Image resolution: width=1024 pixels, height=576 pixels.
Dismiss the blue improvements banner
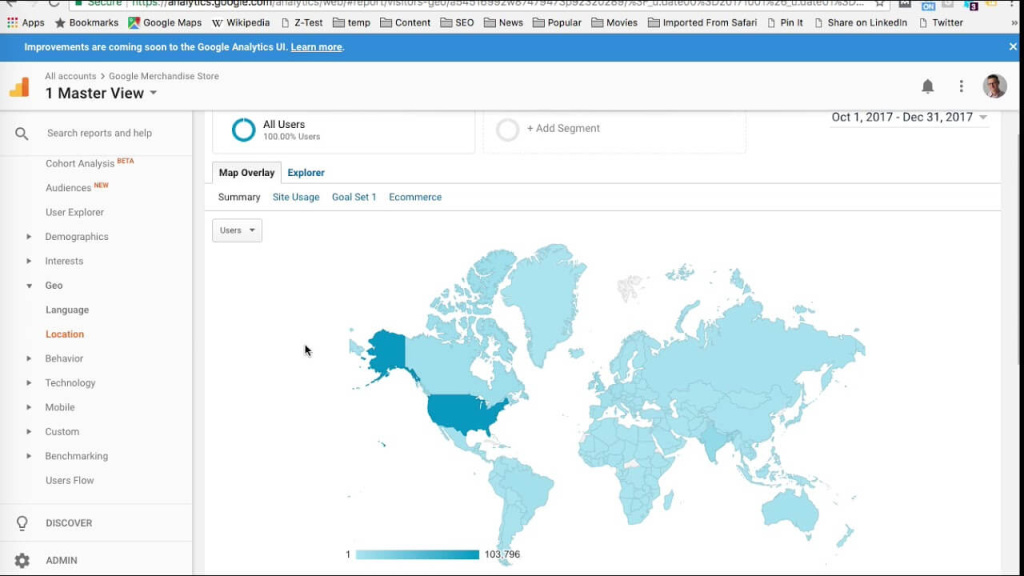tap(1013, 47)
